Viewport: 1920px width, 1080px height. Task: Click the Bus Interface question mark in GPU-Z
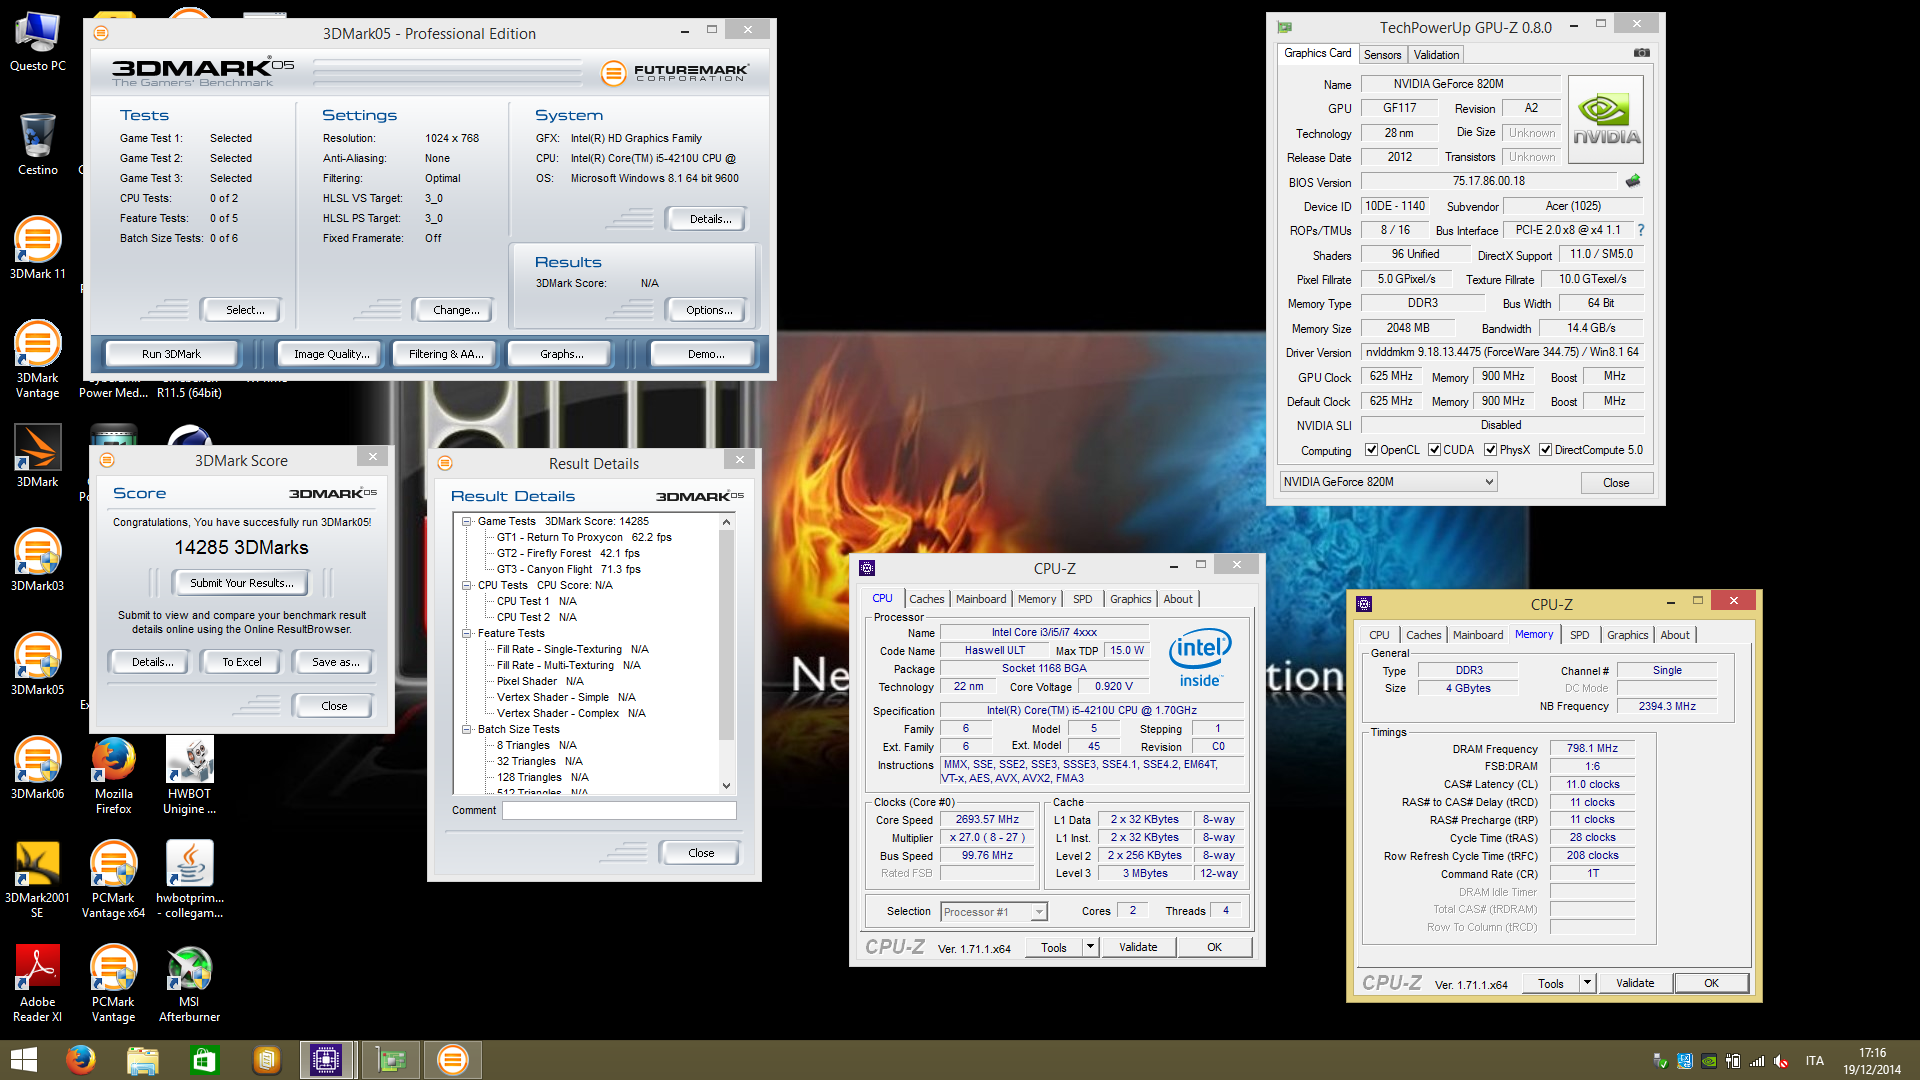1641,230
